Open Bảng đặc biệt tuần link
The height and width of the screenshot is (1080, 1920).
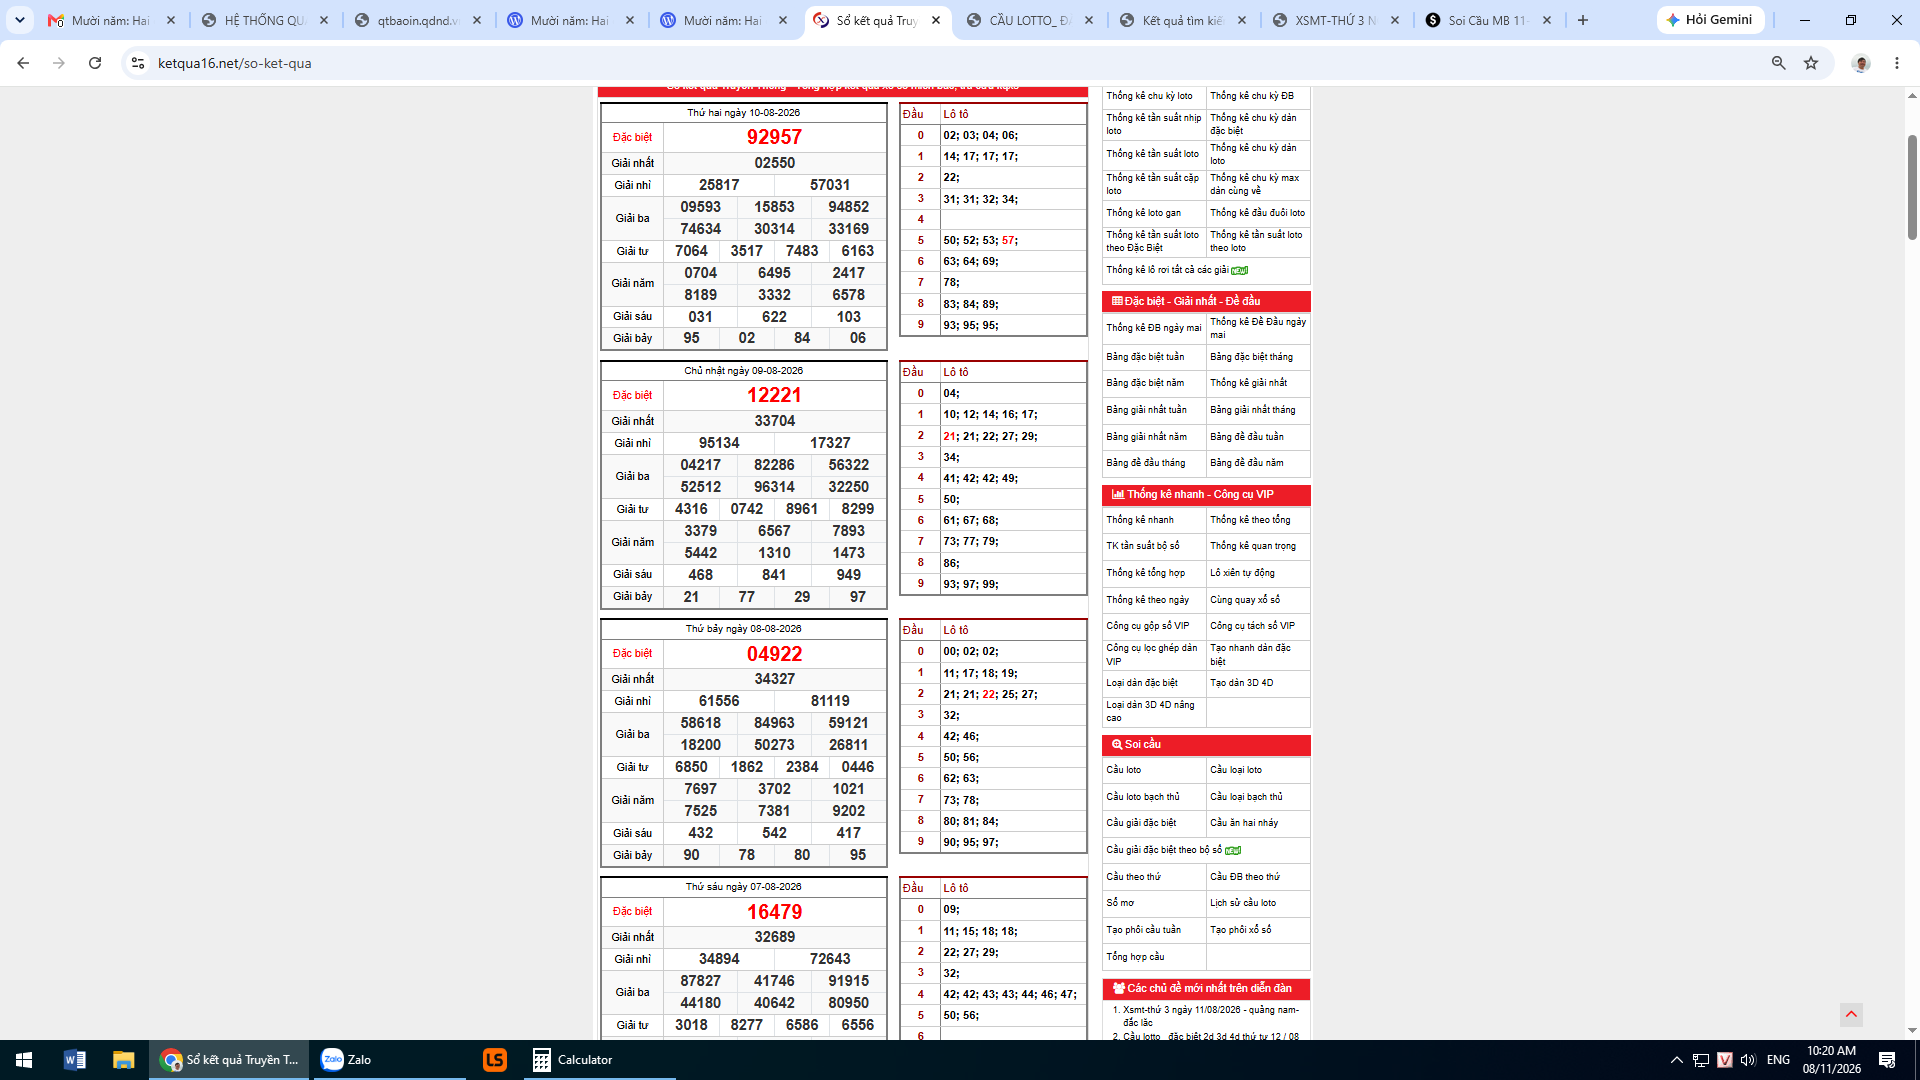tap(1145, 357)
